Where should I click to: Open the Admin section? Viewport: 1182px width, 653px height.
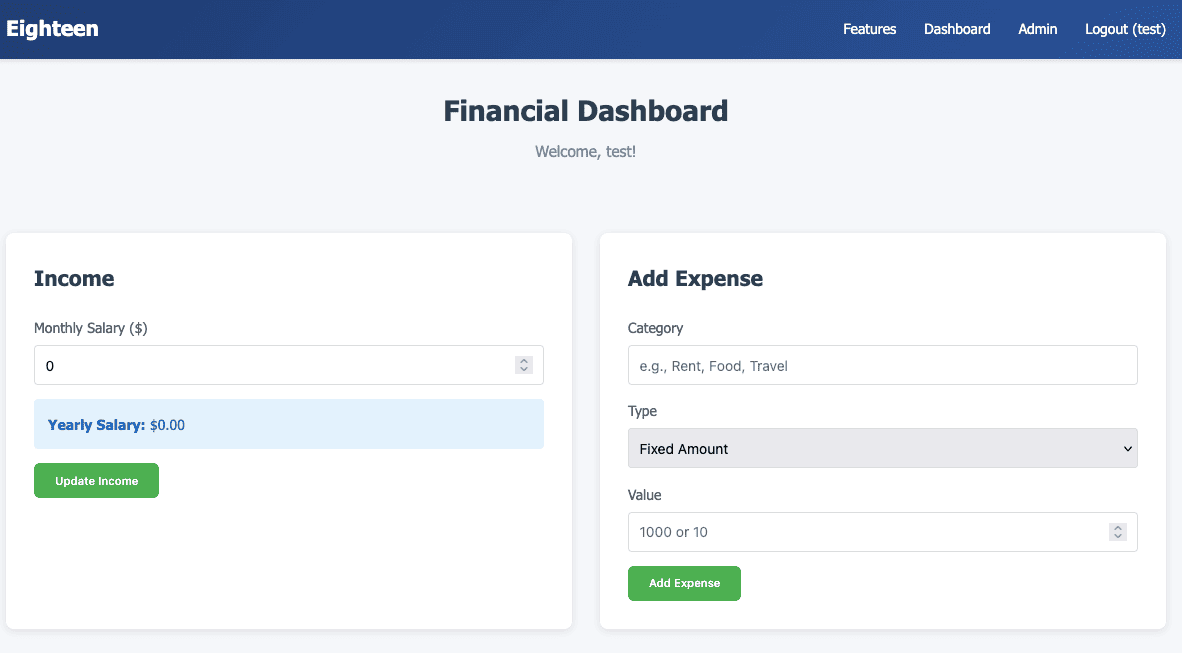(1037, 29)
